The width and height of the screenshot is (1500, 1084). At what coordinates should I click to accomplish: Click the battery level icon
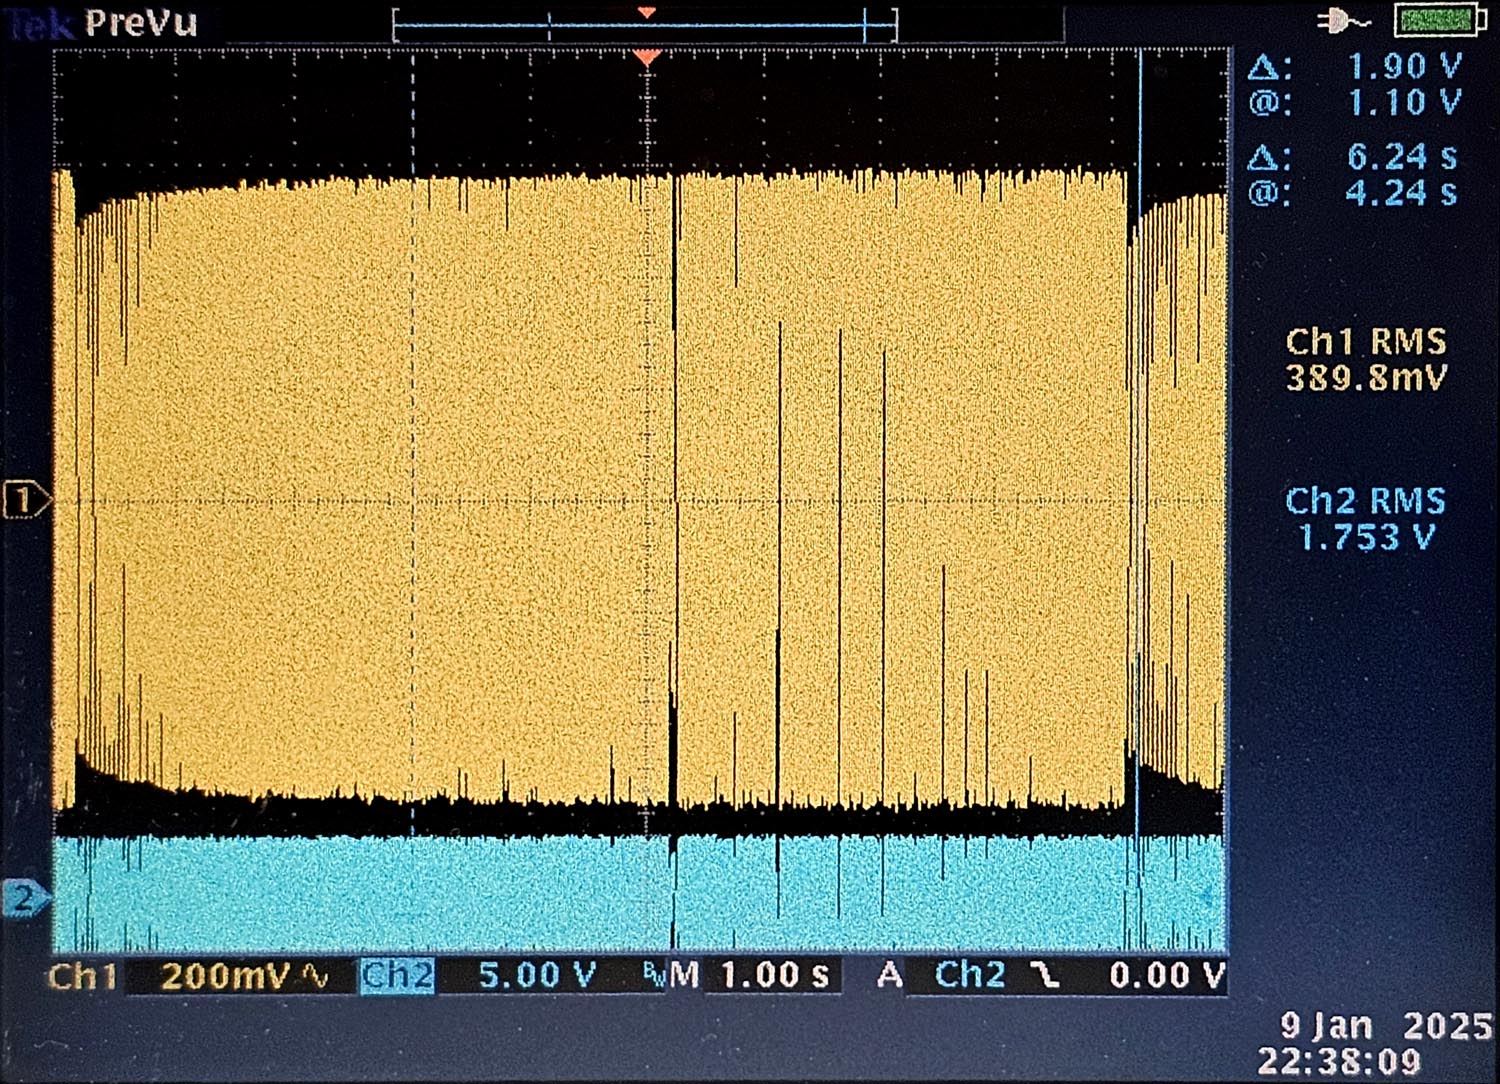pyautogui.click(x=1439, y=21)
